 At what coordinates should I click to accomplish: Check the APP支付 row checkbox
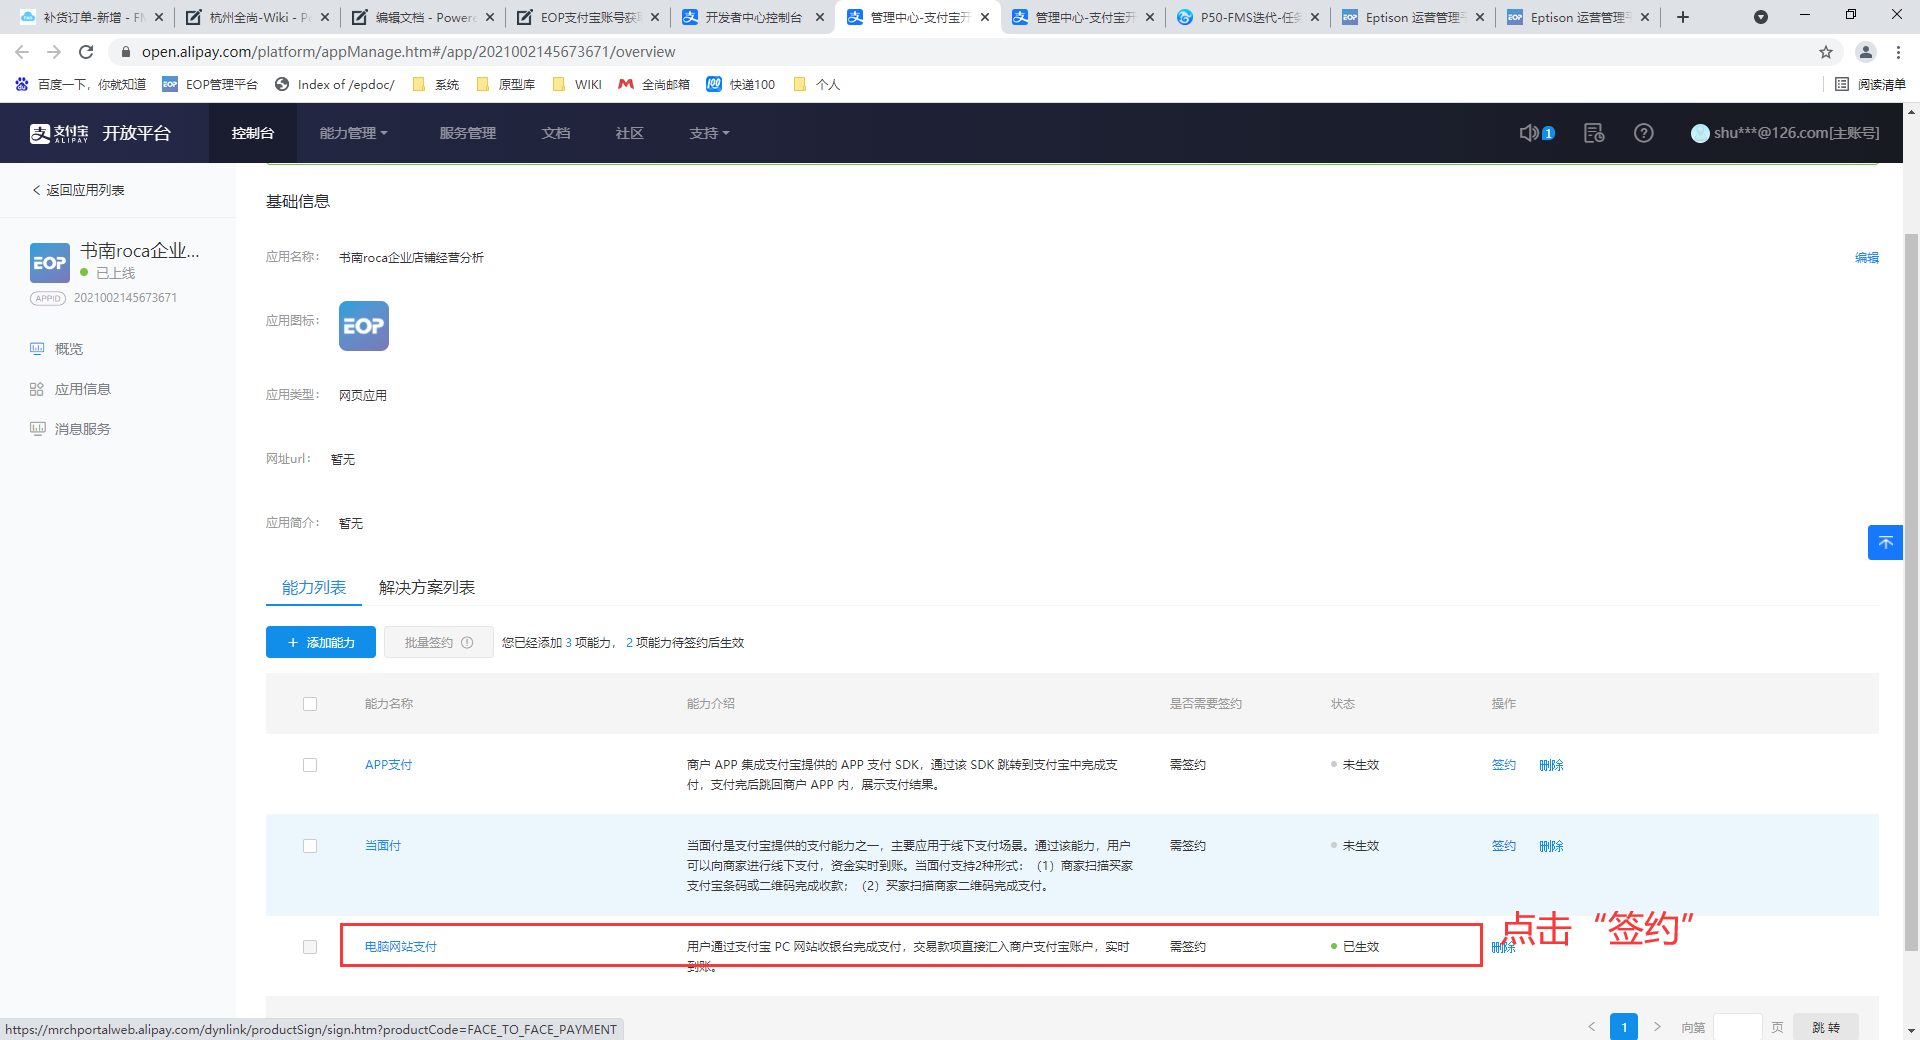point(310,765)
